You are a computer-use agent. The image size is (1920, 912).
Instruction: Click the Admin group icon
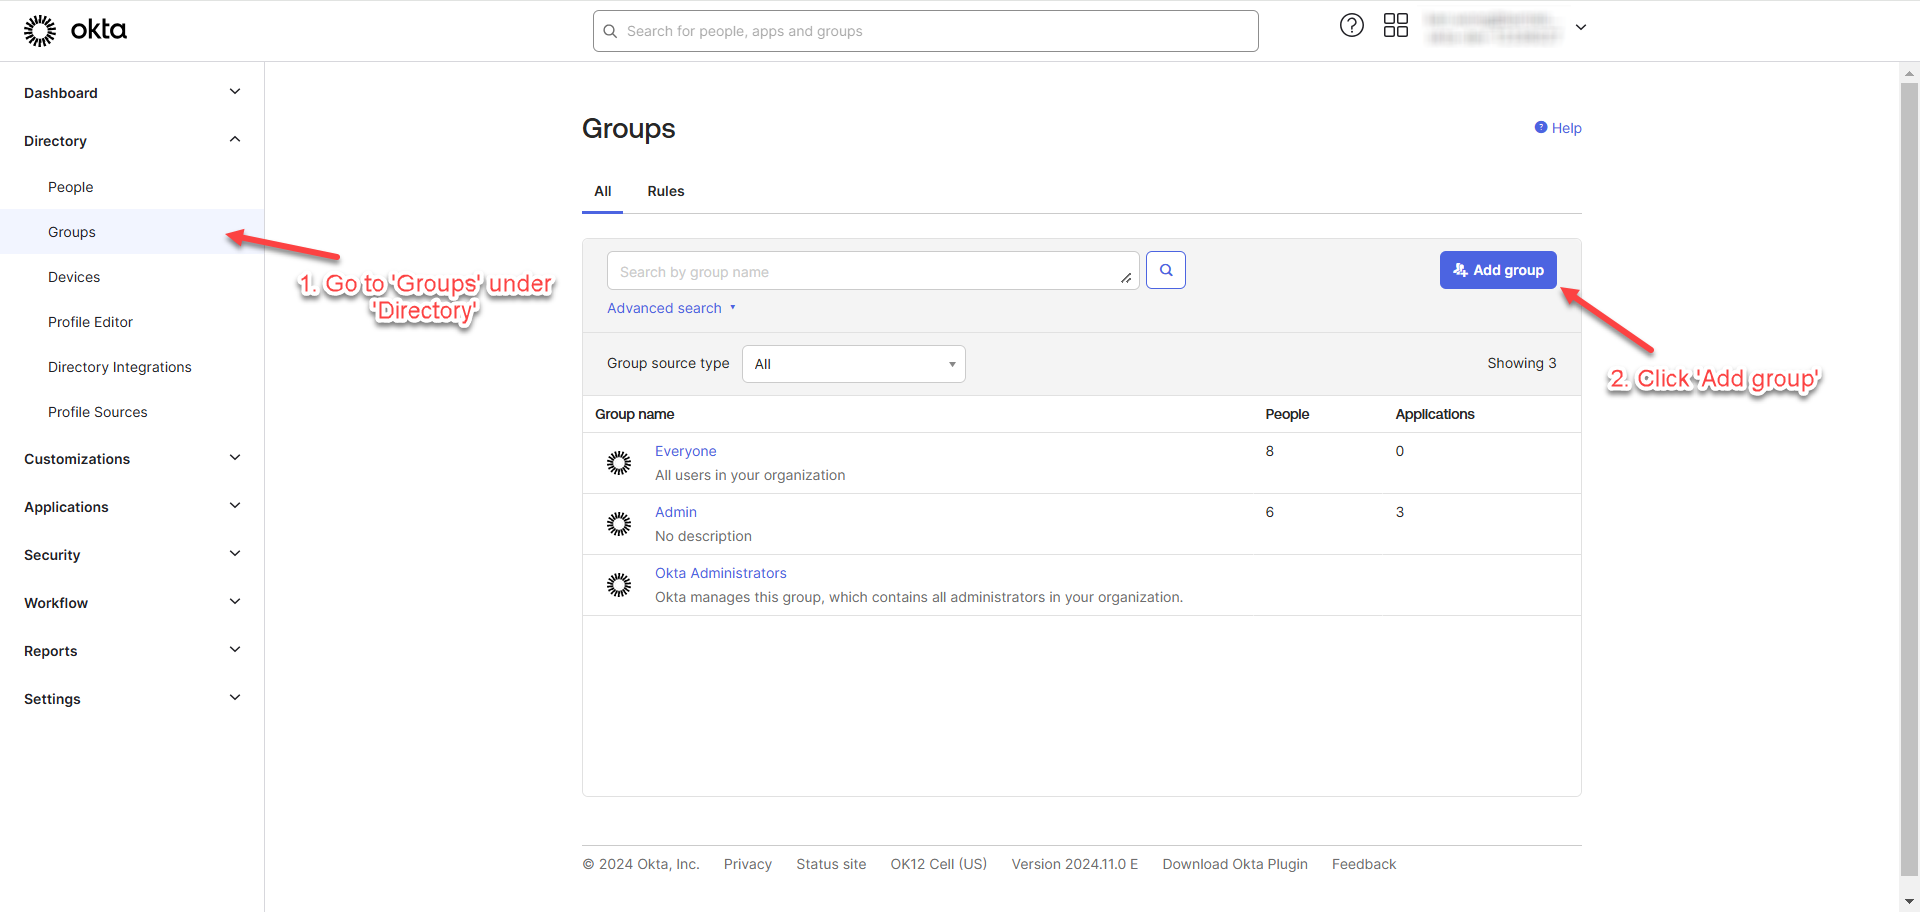click(x=619, y=524)
